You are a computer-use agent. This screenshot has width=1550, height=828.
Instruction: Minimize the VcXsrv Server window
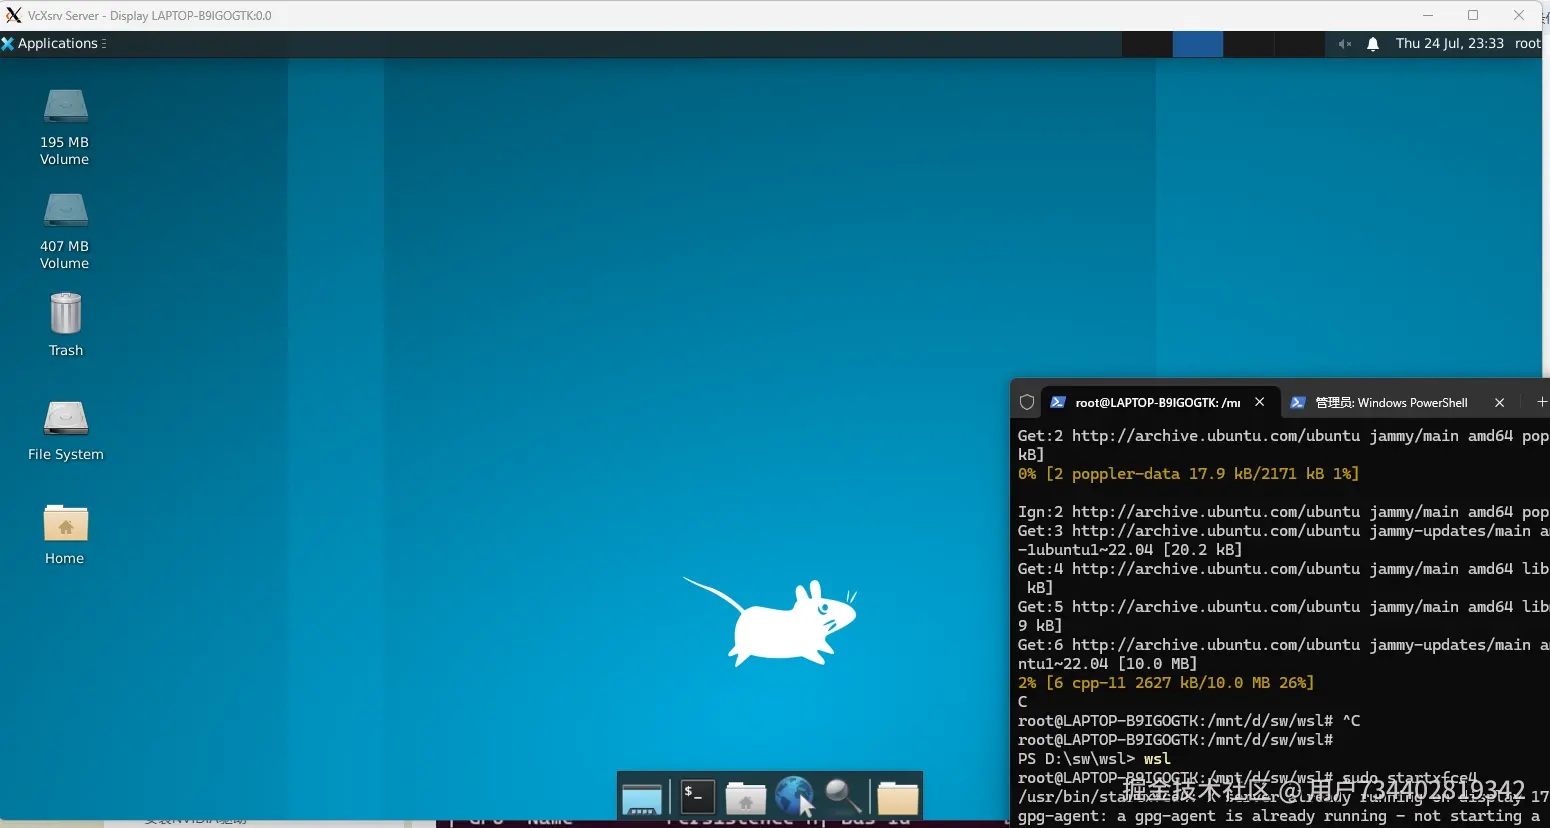point(1427,15)
